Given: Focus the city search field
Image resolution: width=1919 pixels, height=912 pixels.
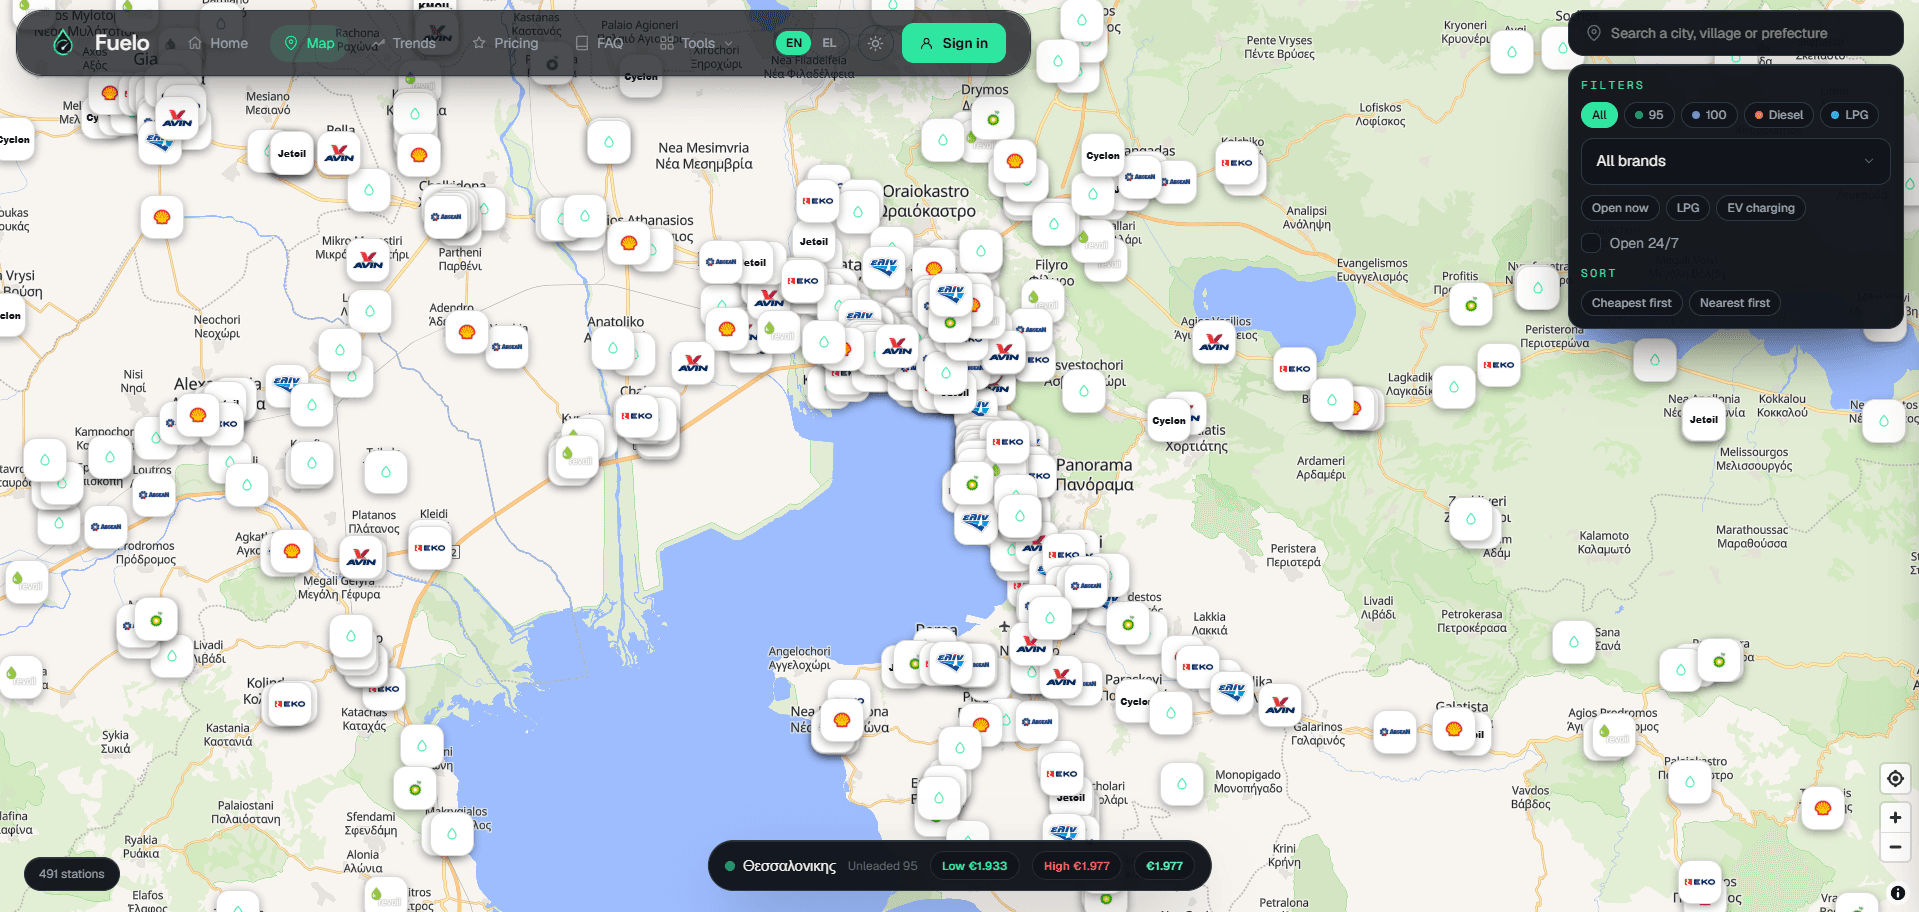Looking at the screenshot, I should tap(1735, 33).
